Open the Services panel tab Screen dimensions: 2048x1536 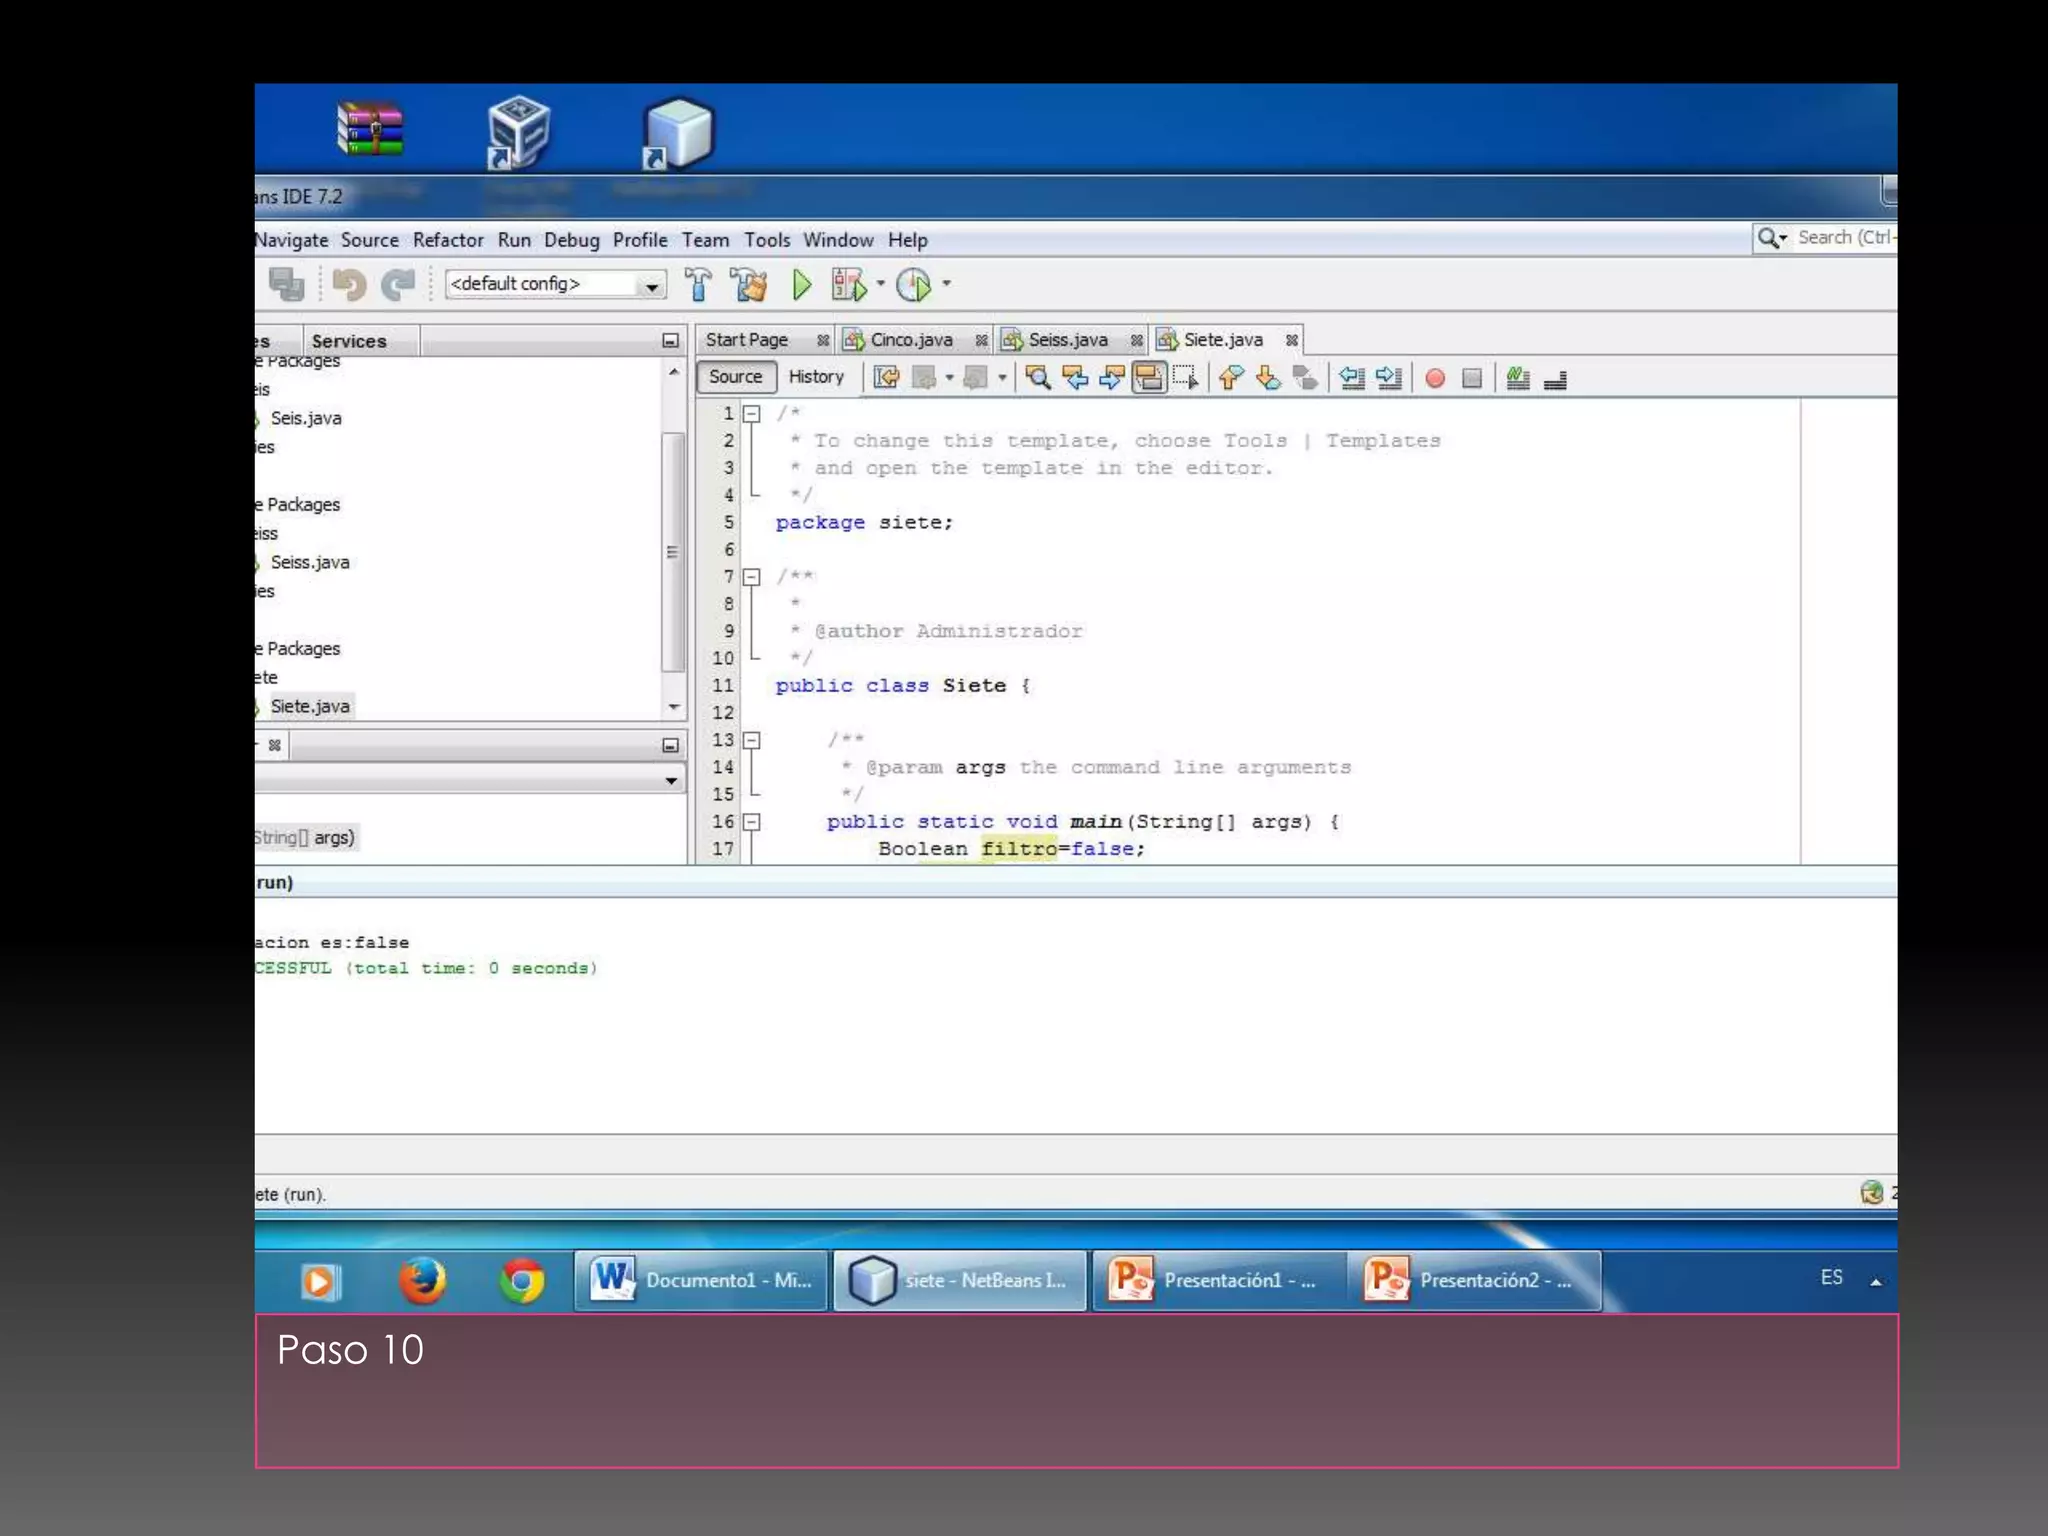348,341
